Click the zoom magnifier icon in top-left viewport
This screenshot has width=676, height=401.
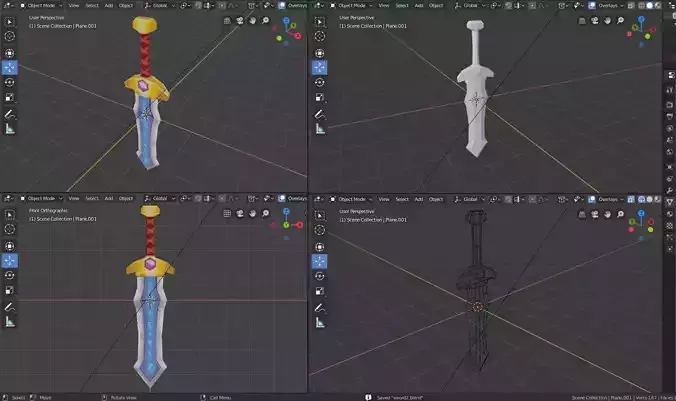[x=266, y=21]
